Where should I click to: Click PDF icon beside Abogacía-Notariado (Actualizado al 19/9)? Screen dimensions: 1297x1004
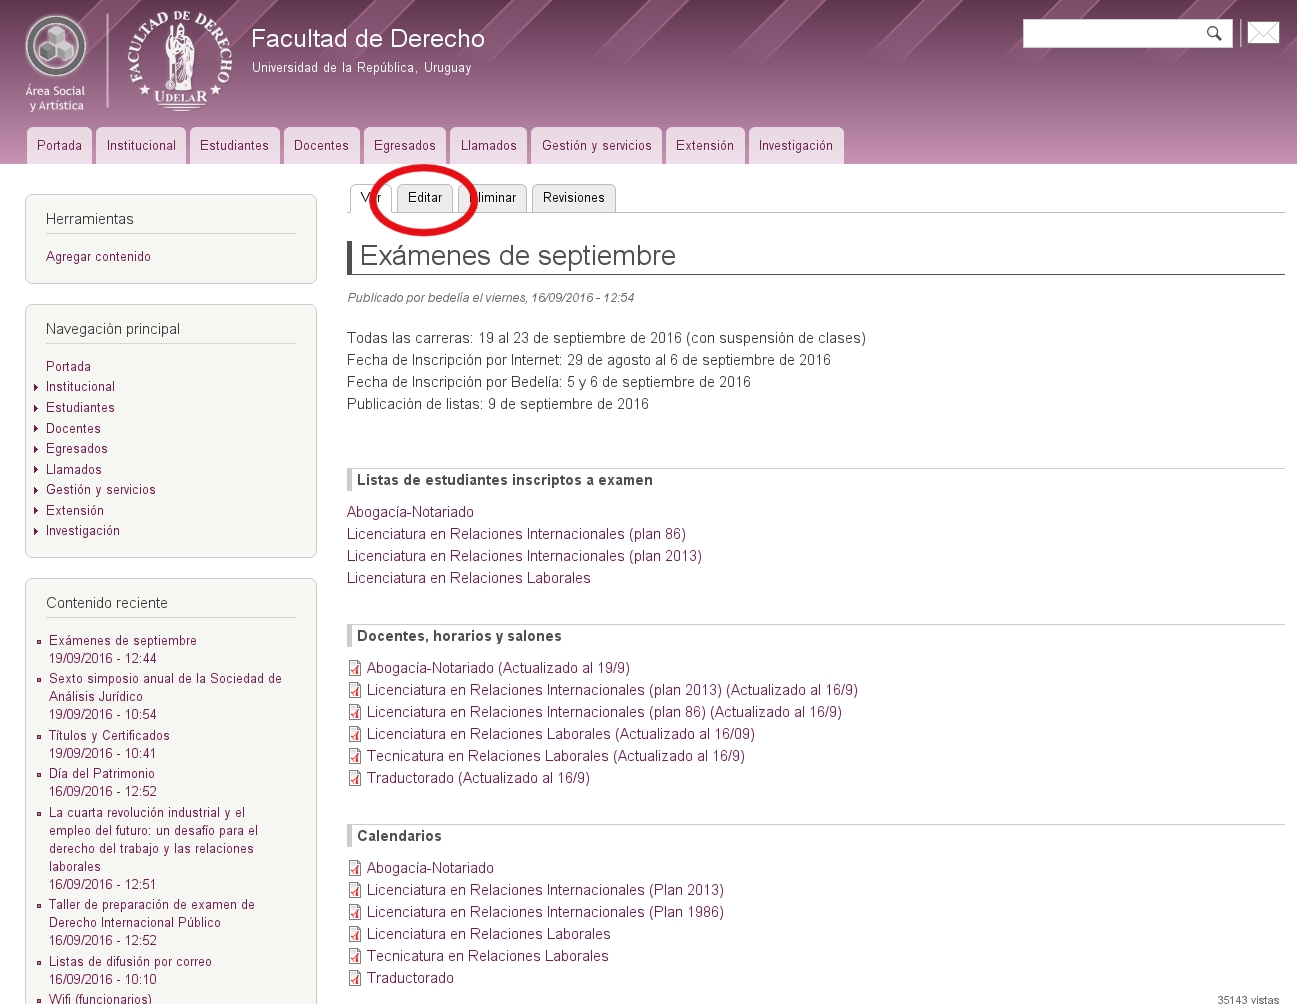[x=355, y=668]
